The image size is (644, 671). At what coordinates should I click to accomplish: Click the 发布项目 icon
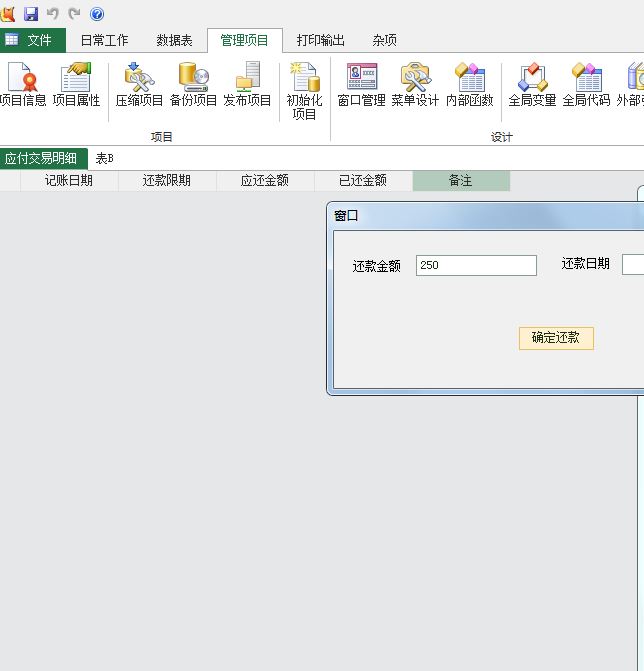[x=247, y=79]
